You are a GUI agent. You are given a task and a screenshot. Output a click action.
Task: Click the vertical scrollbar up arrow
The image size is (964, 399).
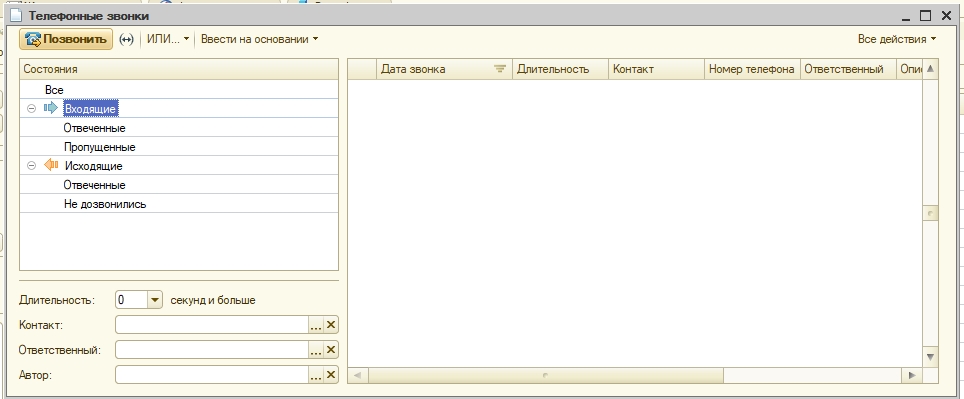tap(930, 69)
